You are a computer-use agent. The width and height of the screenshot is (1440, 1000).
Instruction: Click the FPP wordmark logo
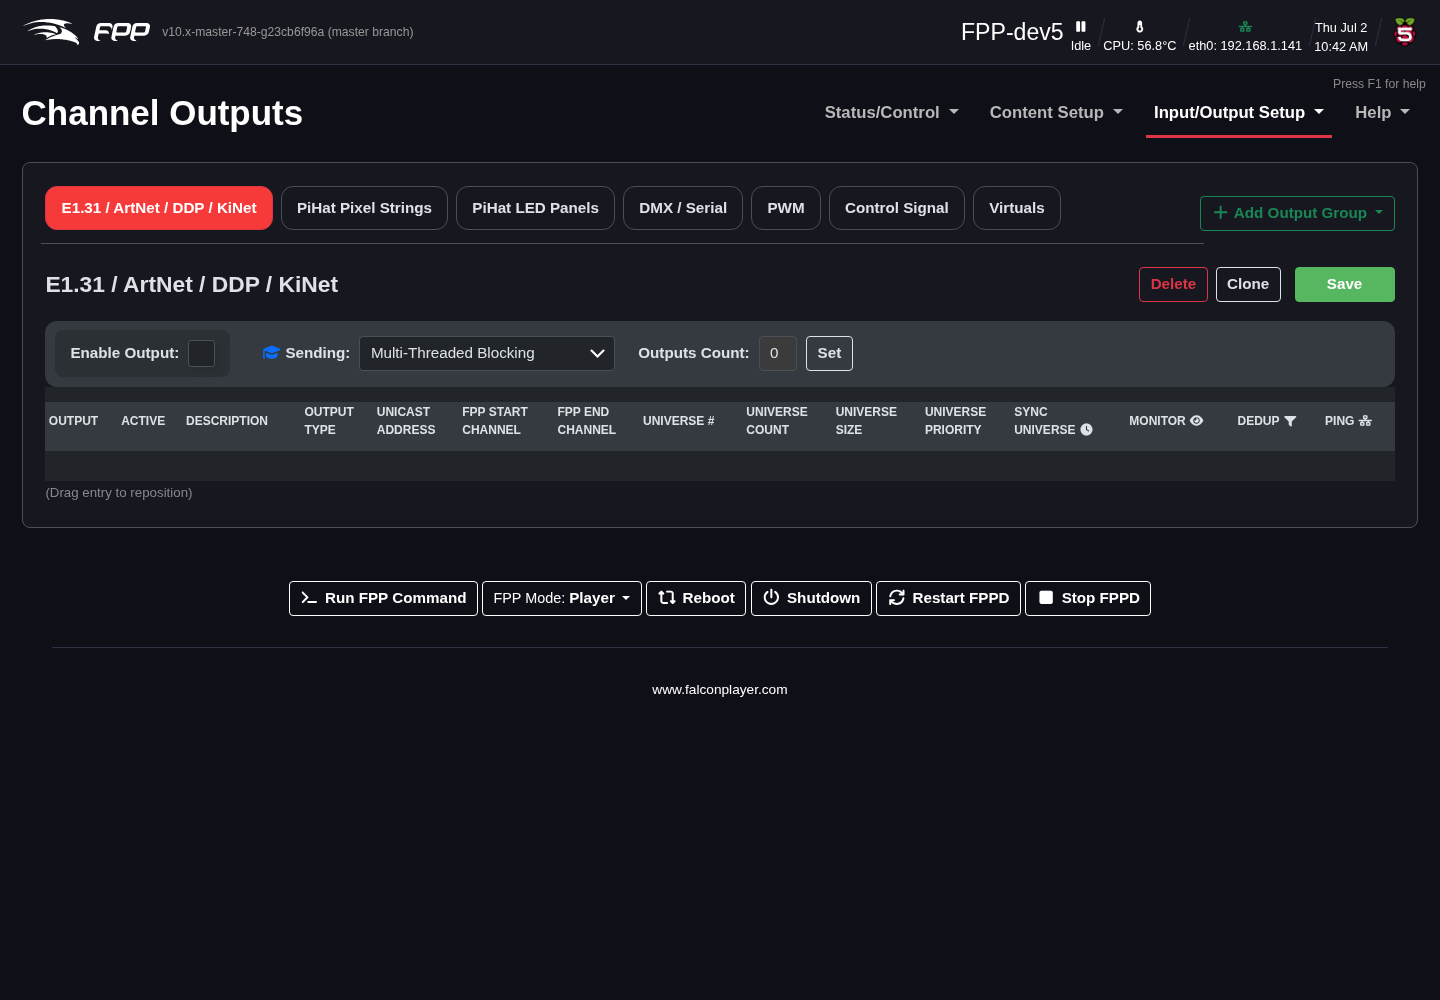[122, 32]
